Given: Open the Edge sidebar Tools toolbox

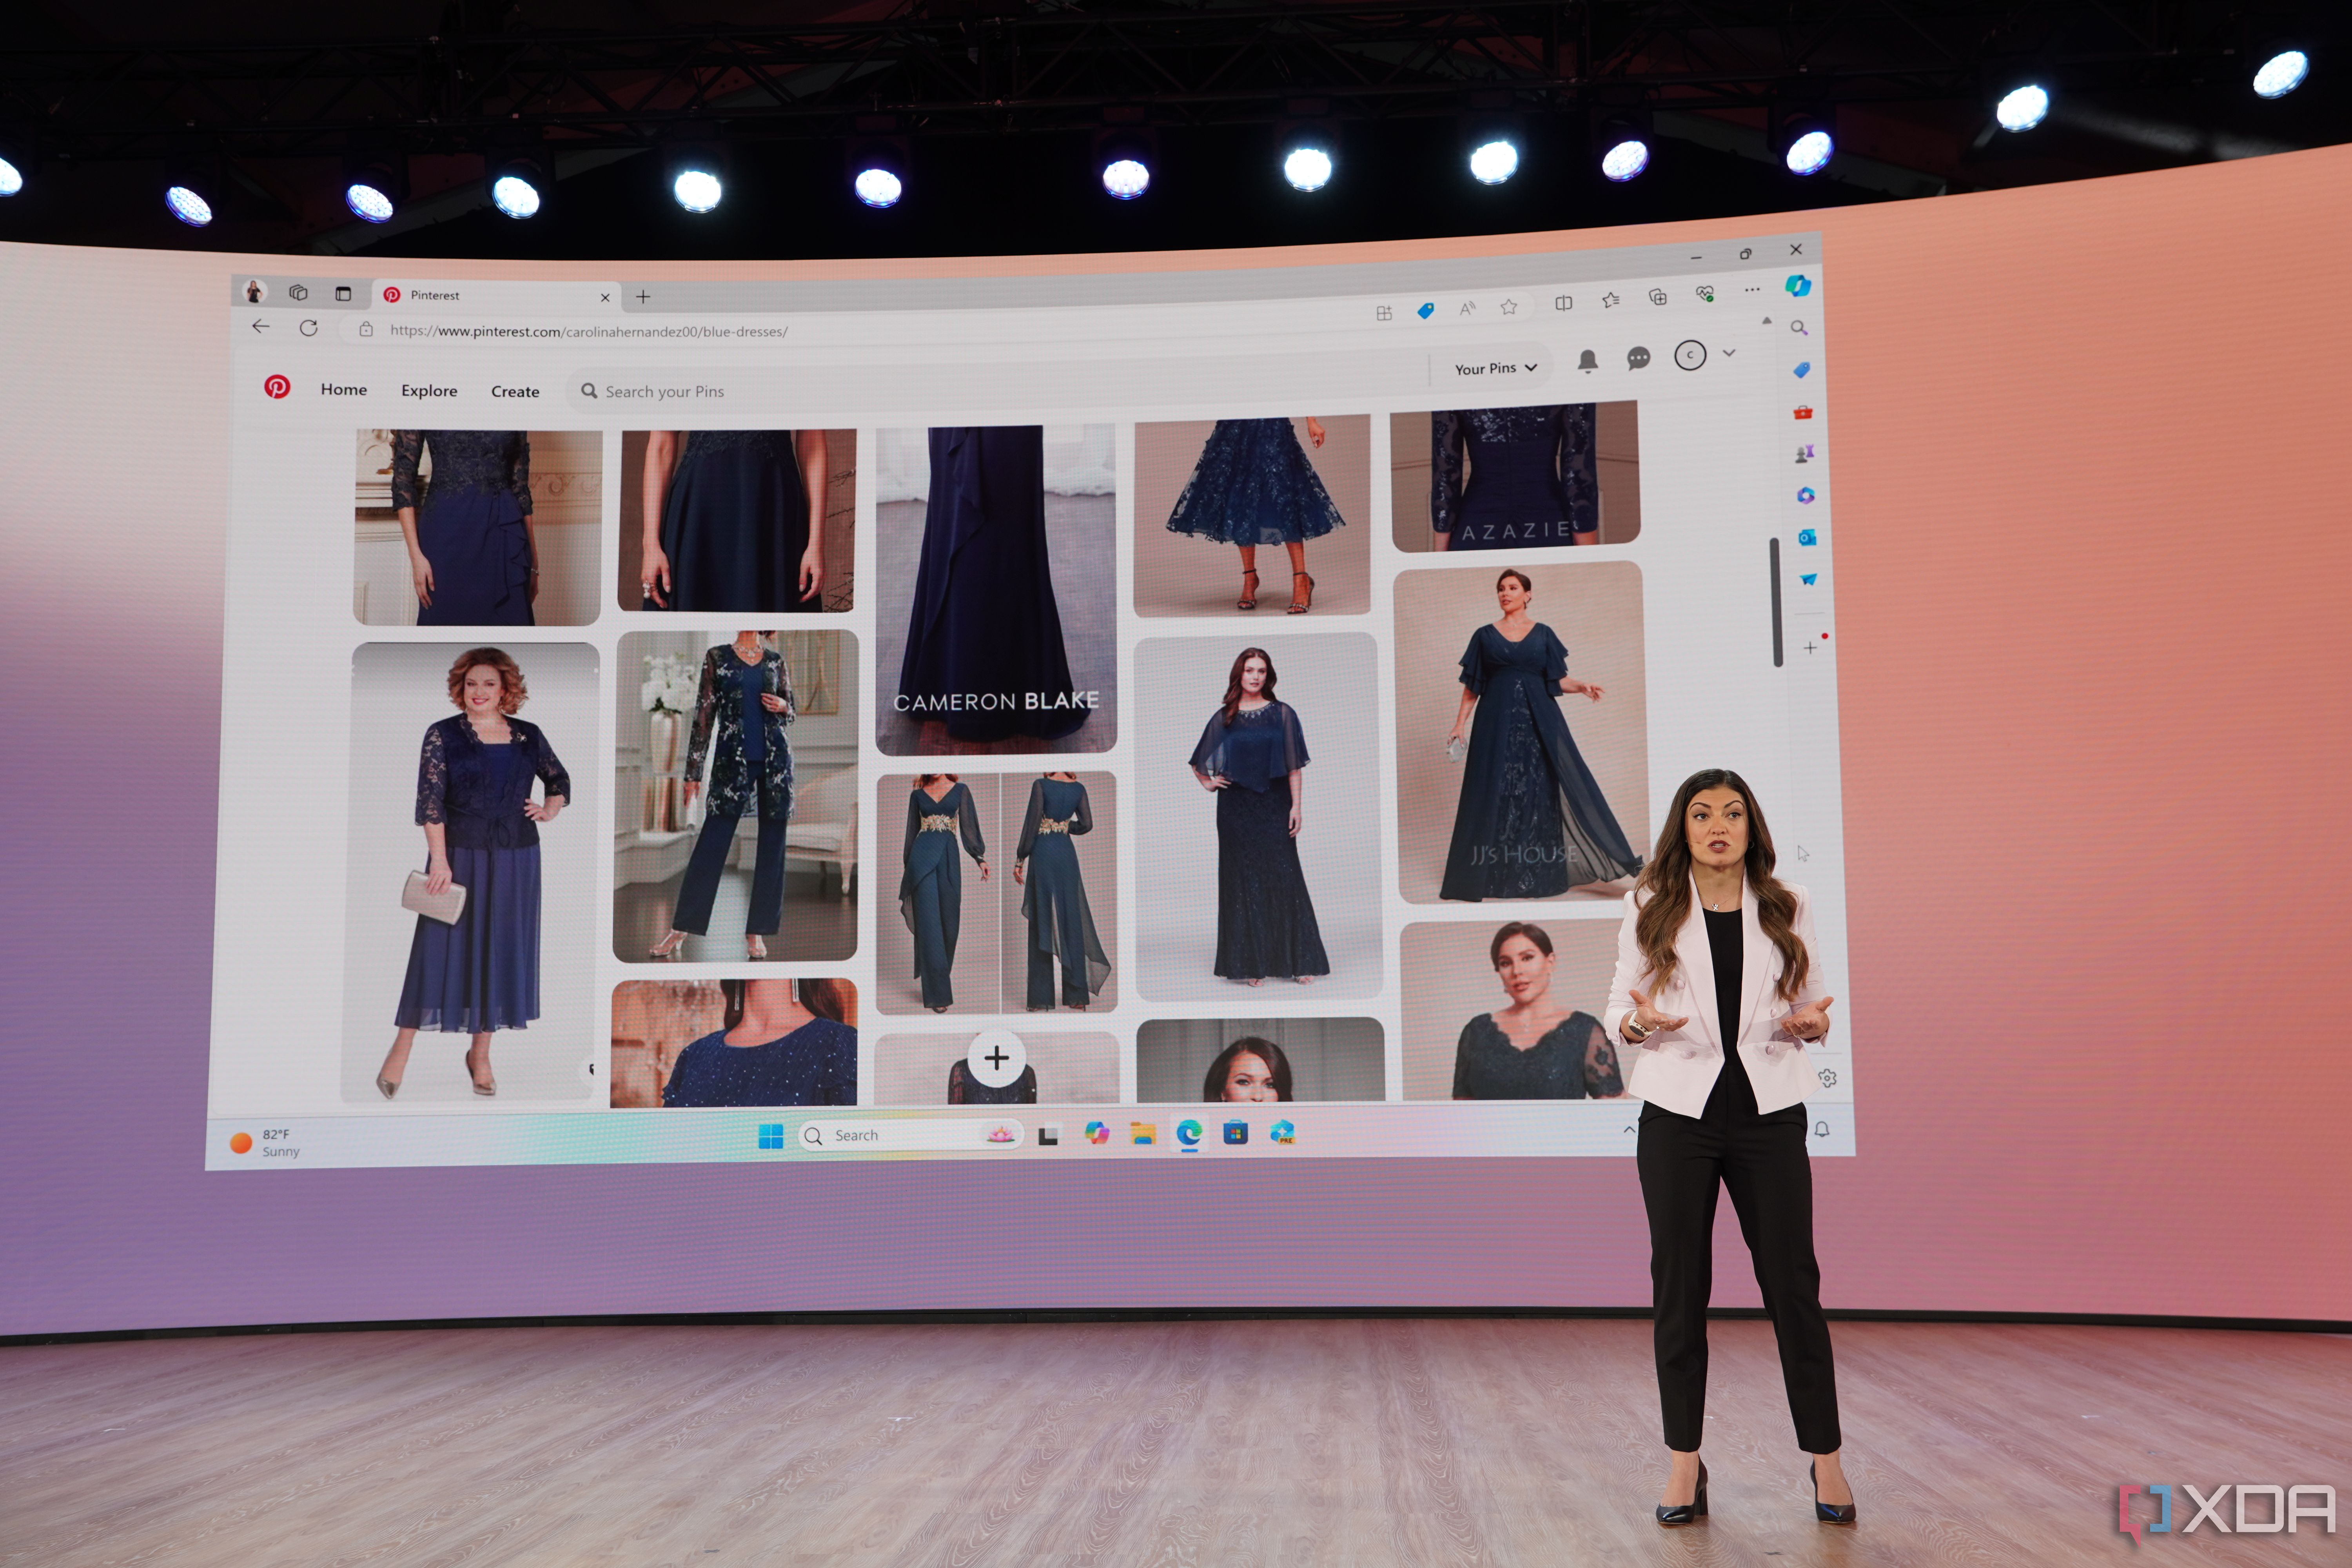Looking at the screenshot, I should [1803, 412].
